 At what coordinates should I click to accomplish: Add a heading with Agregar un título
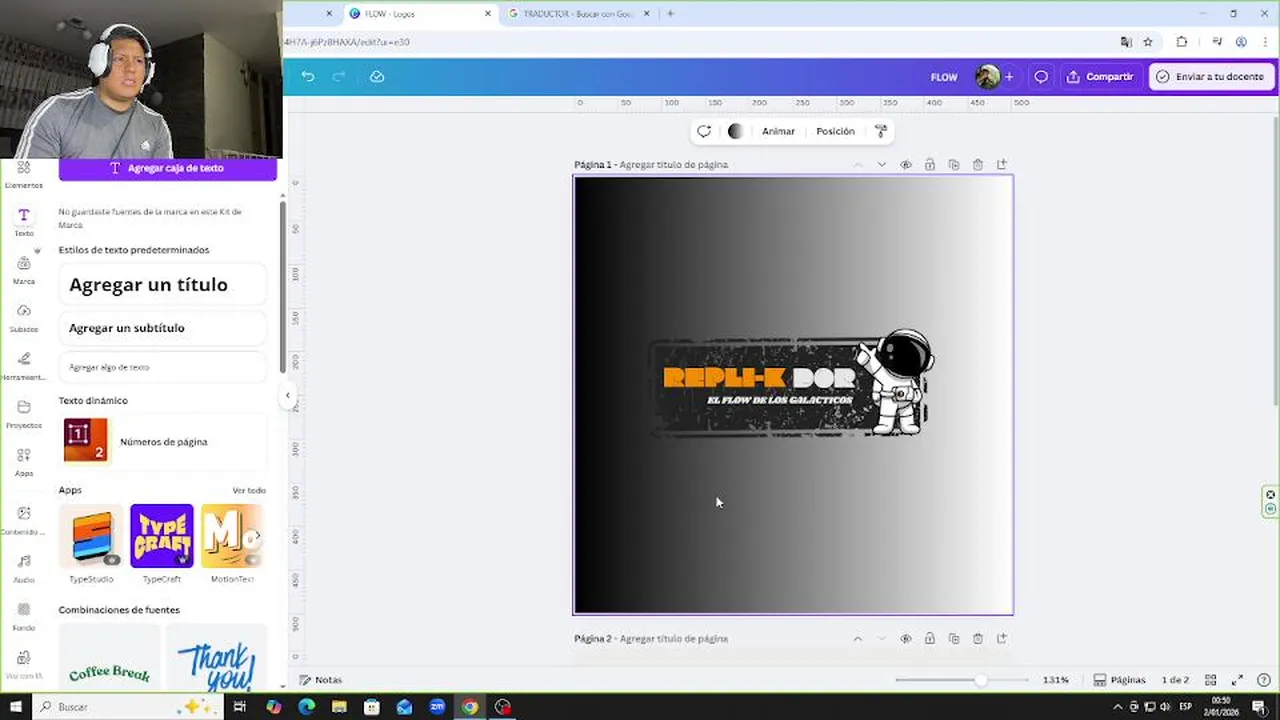(x=163, y=285)
